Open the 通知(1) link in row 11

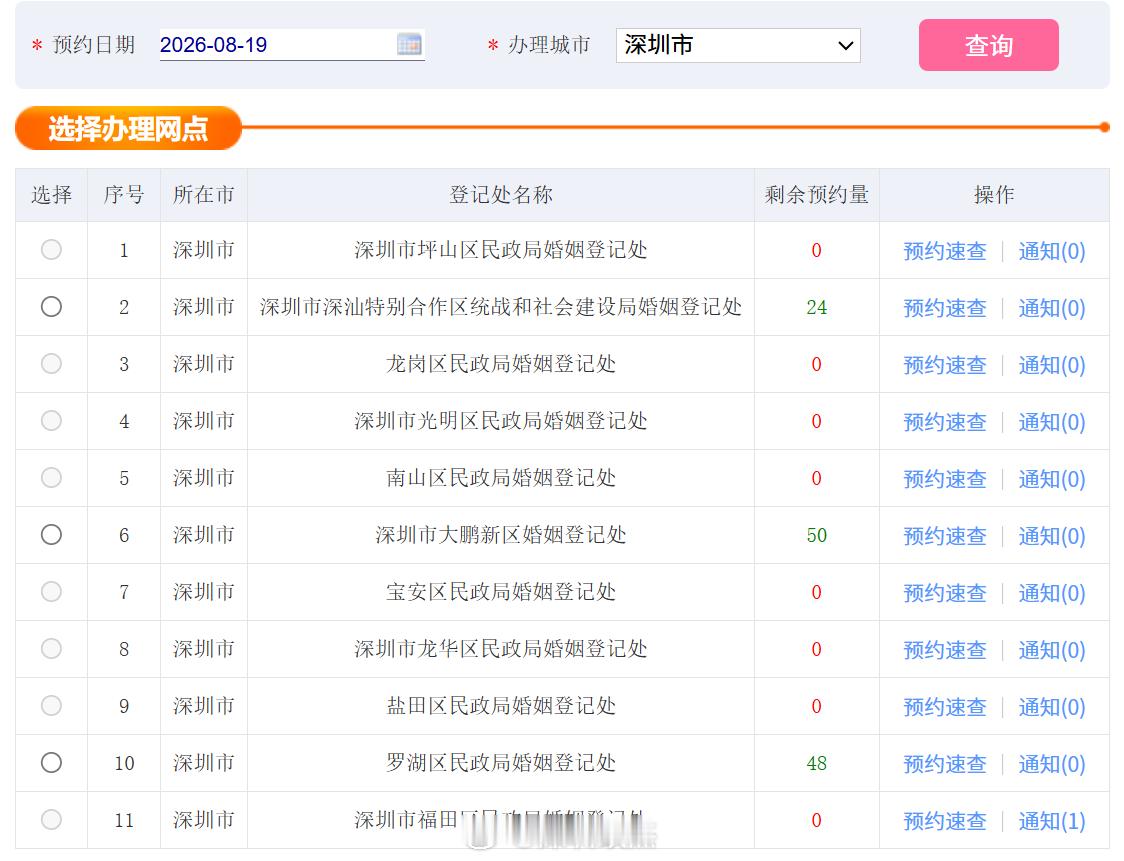point(1052,821)
